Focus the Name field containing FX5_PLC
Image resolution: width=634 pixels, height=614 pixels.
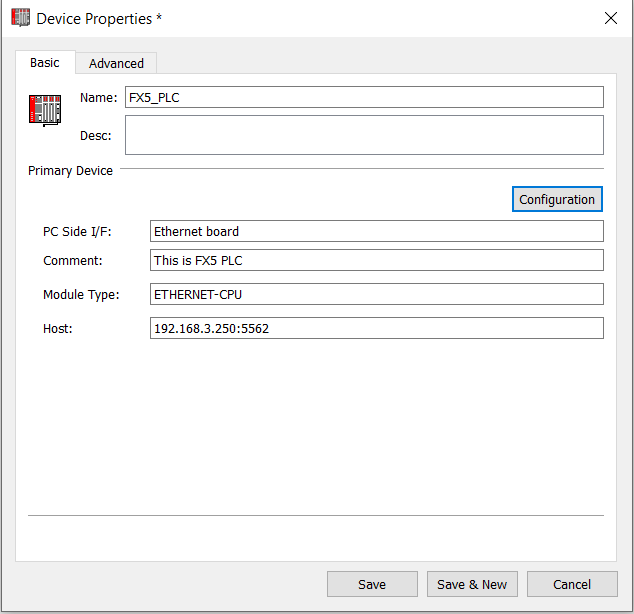tap(364, 97)
